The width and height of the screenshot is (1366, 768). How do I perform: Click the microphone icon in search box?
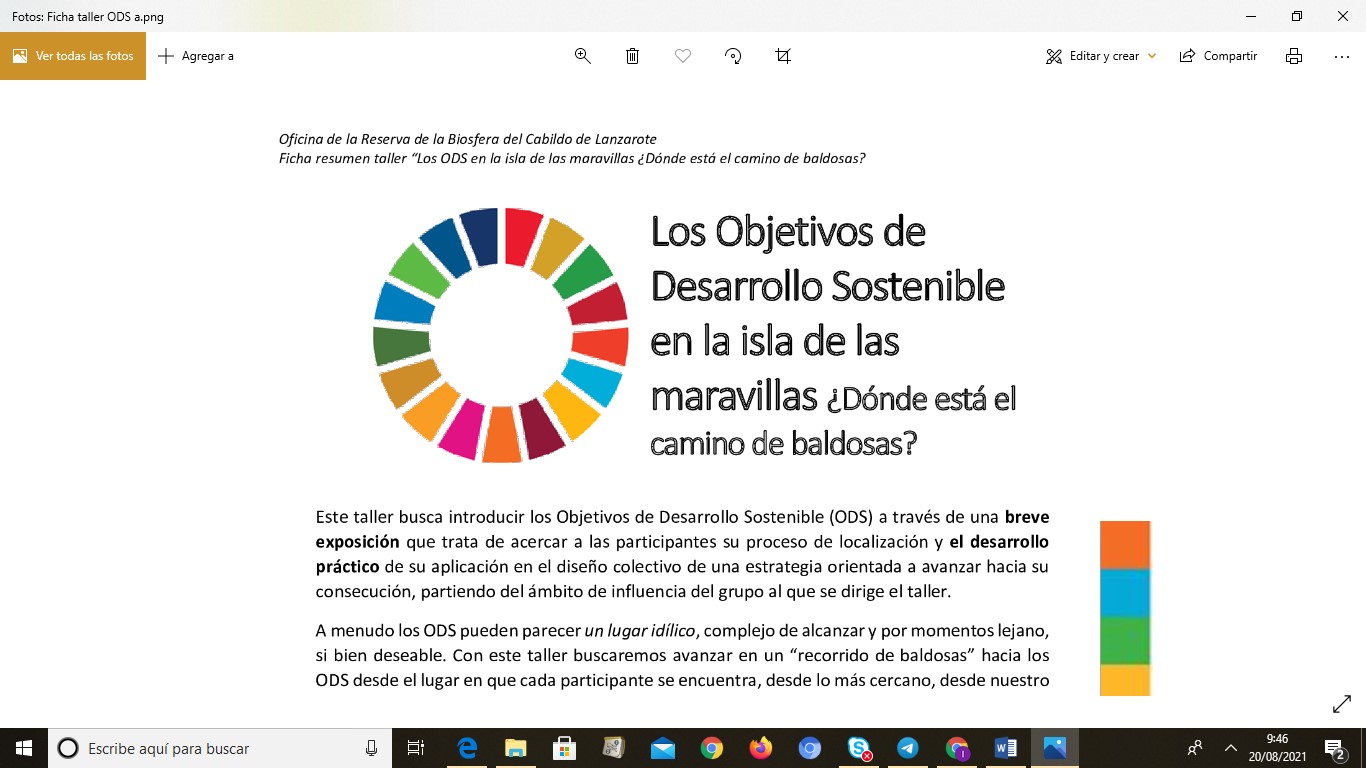click(x=372, y=748)
